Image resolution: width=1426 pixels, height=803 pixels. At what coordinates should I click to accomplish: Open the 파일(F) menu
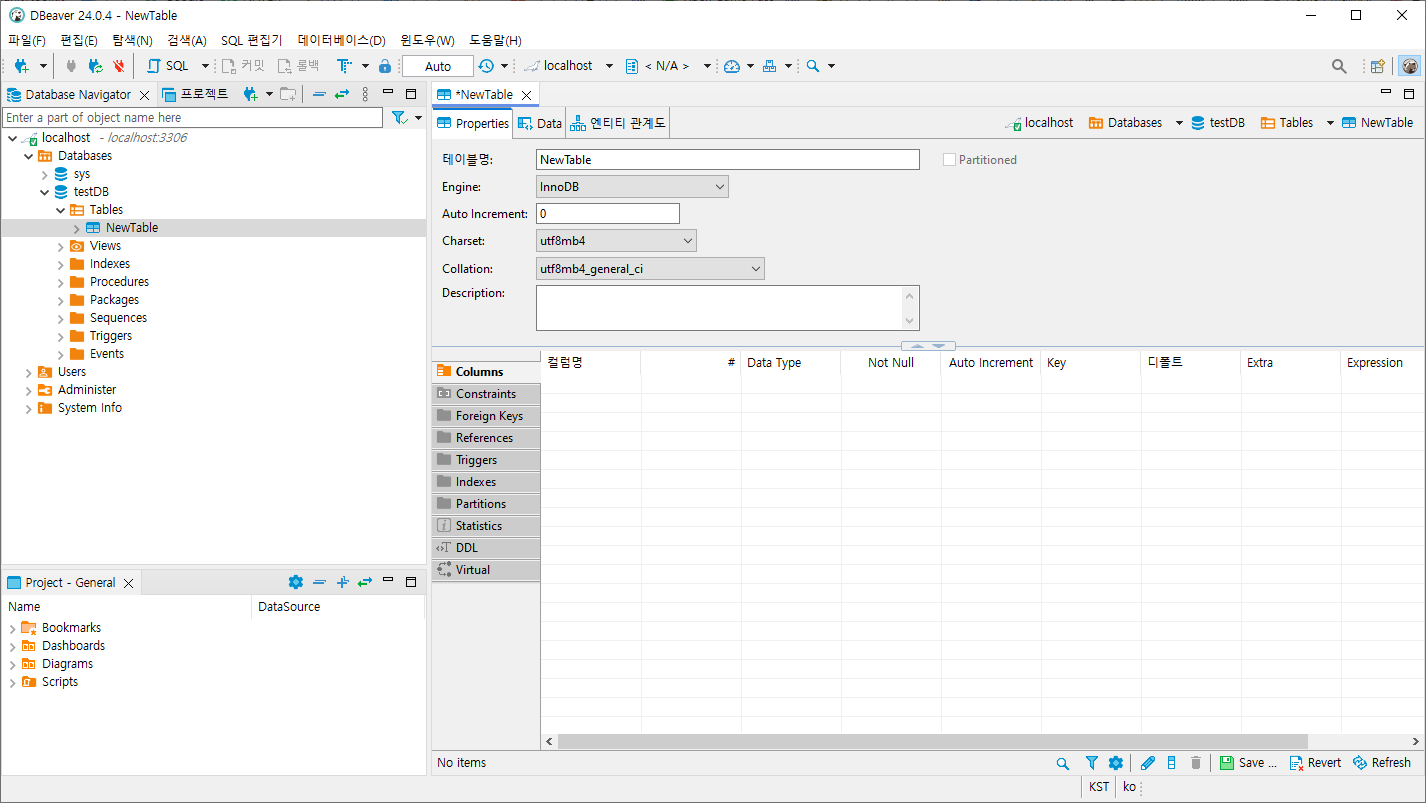27,41
